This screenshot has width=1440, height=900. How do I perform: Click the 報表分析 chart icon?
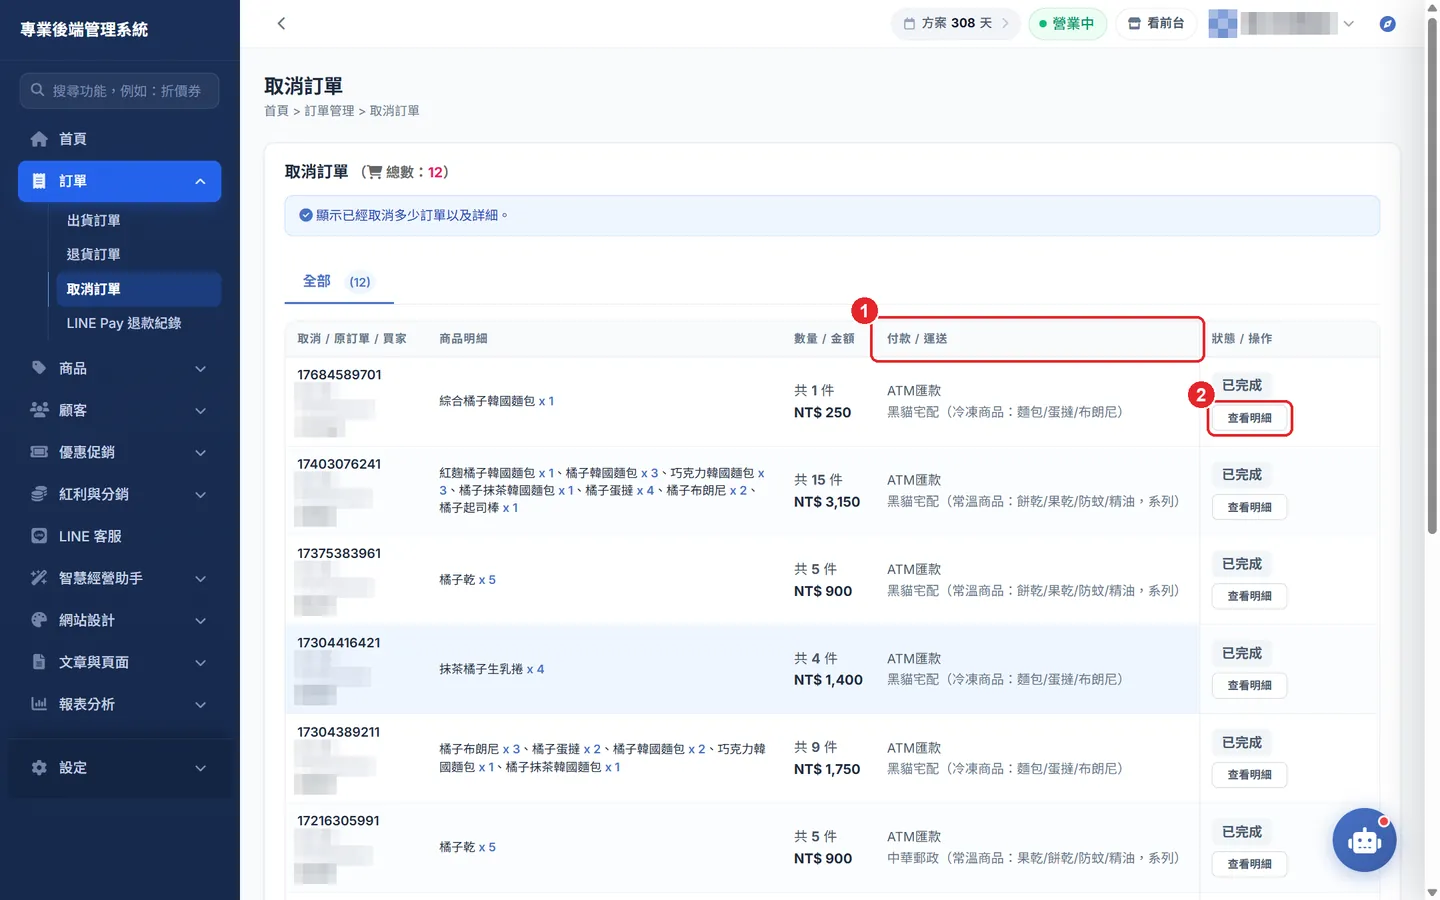(x=39, y=704)
